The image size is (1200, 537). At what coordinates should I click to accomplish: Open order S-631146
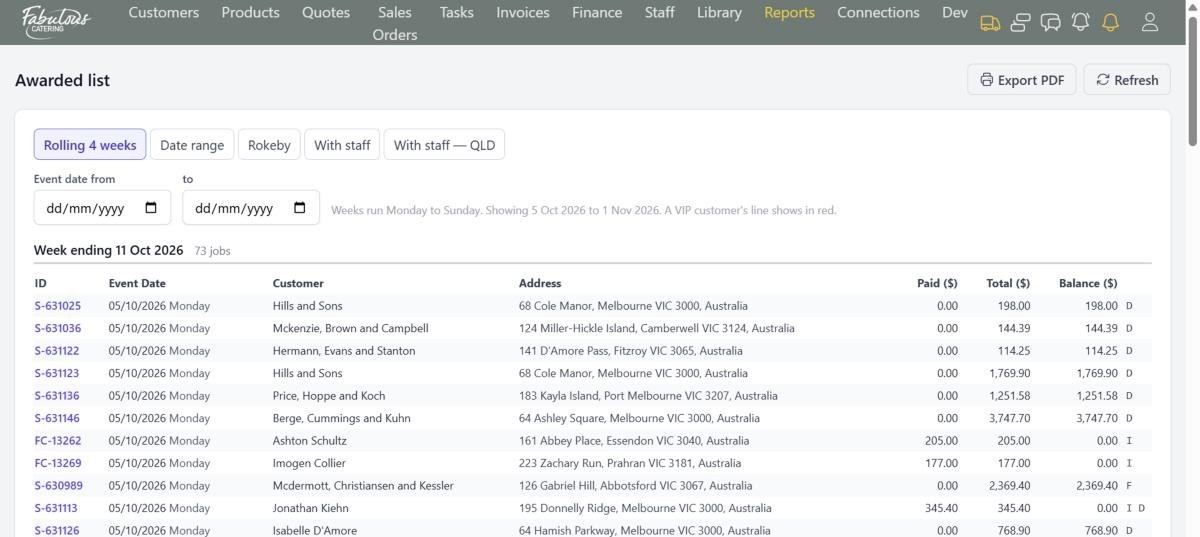tap(57, 418)
